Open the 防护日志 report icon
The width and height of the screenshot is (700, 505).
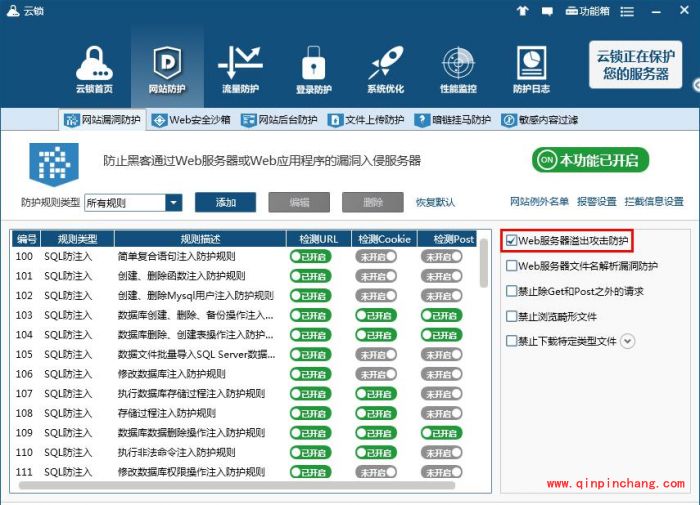531,69
